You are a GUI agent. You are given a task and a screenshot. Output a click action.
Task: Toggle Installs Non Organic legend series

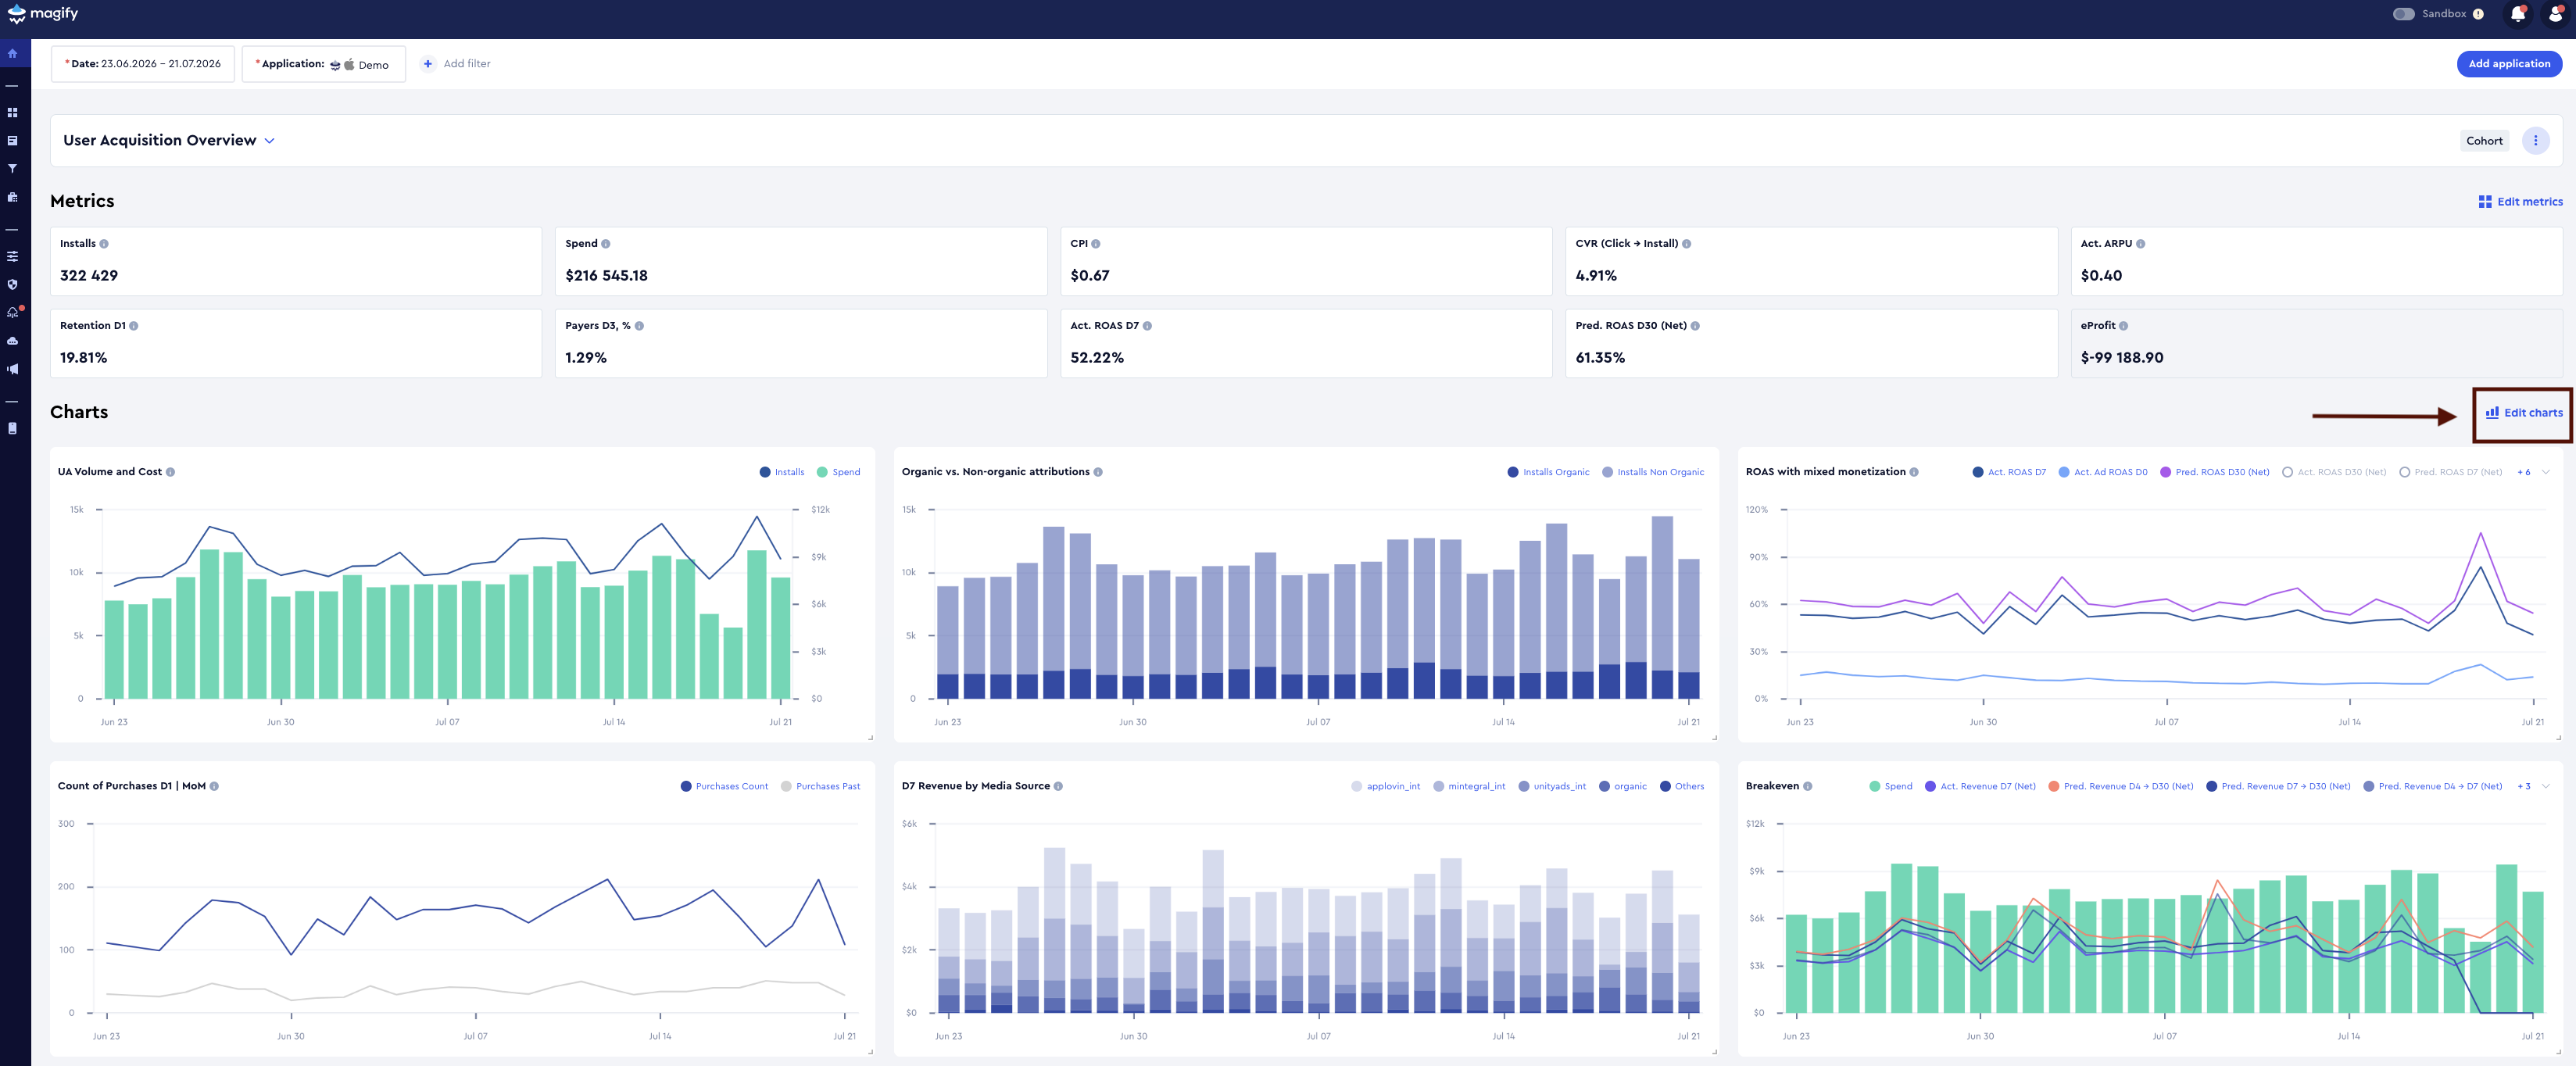(1653, 472)
